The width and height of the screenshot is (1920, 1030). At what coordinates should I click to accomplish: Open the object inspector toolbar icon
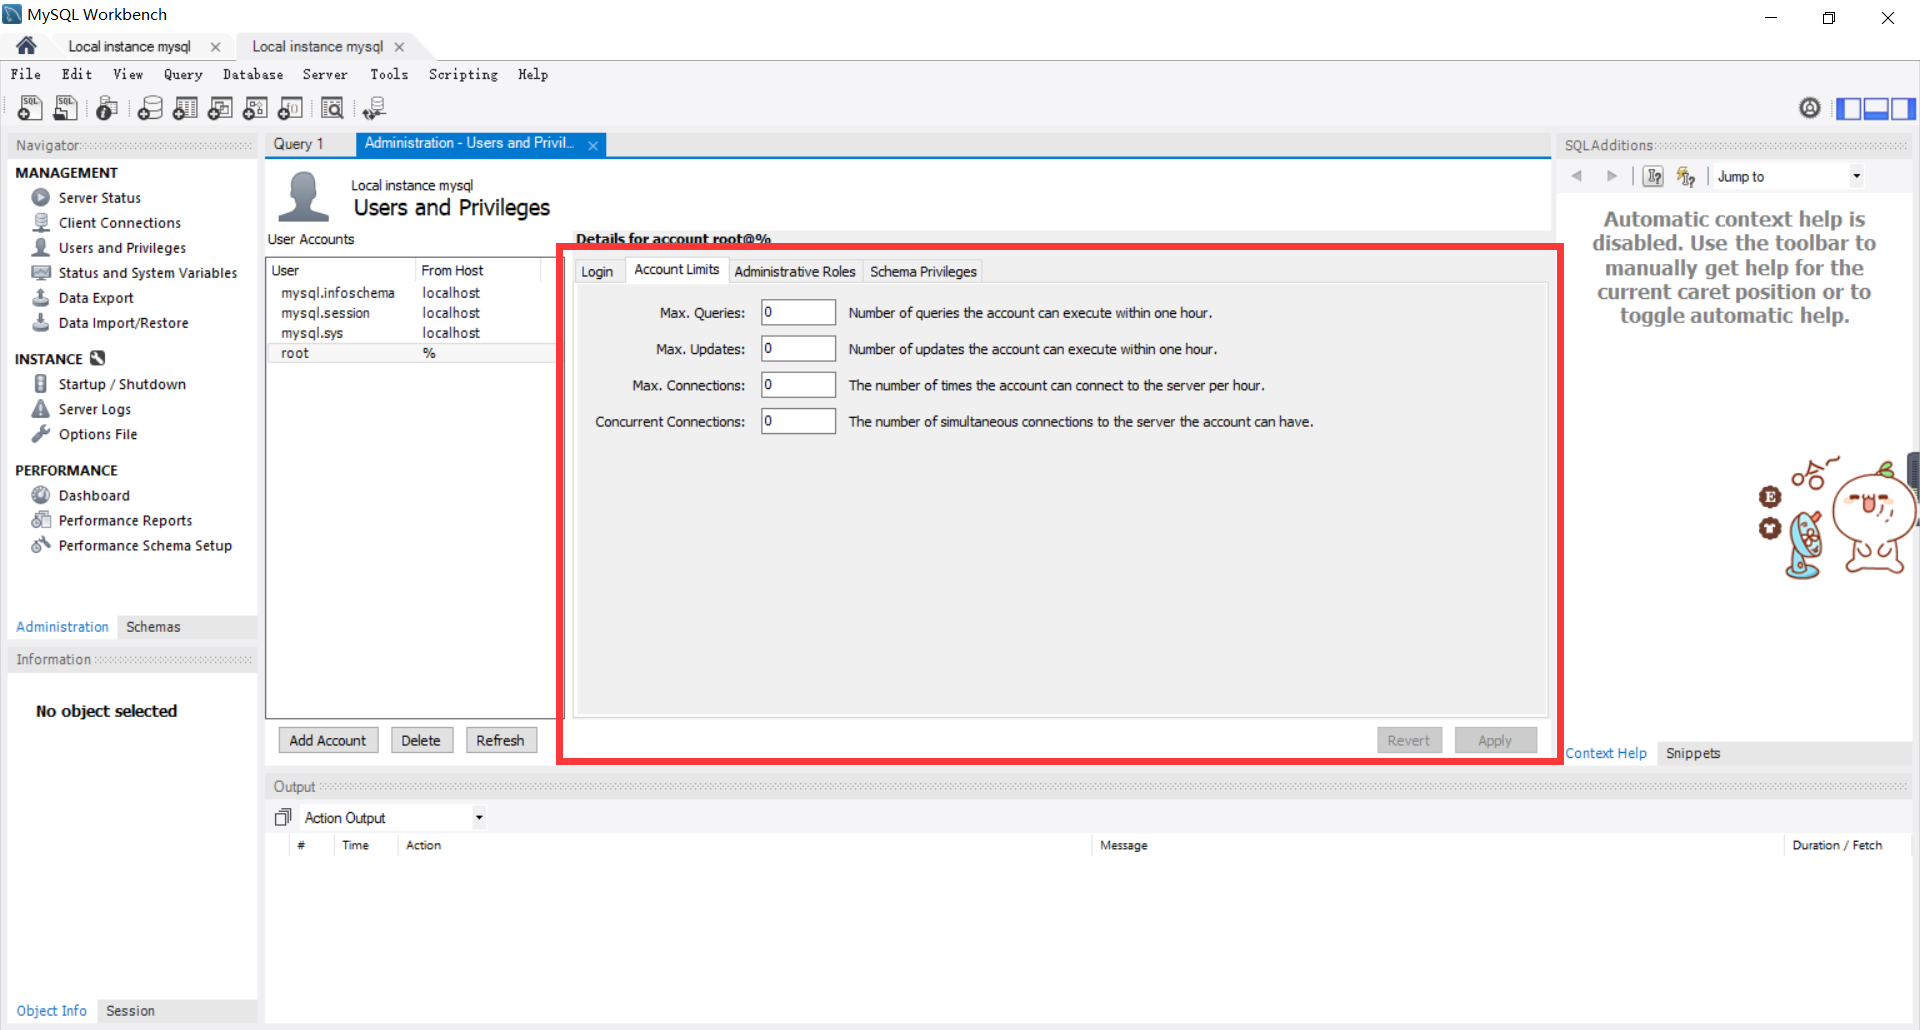coord(107,108)
